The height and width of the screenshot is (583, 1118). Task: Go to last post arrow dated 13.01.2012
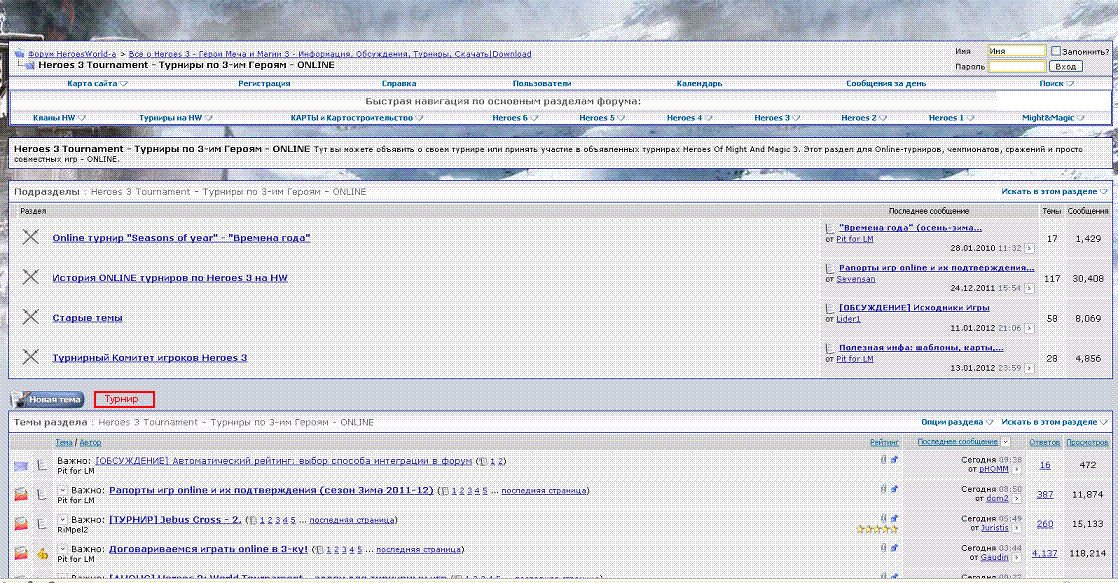[x=1030, y=368]
